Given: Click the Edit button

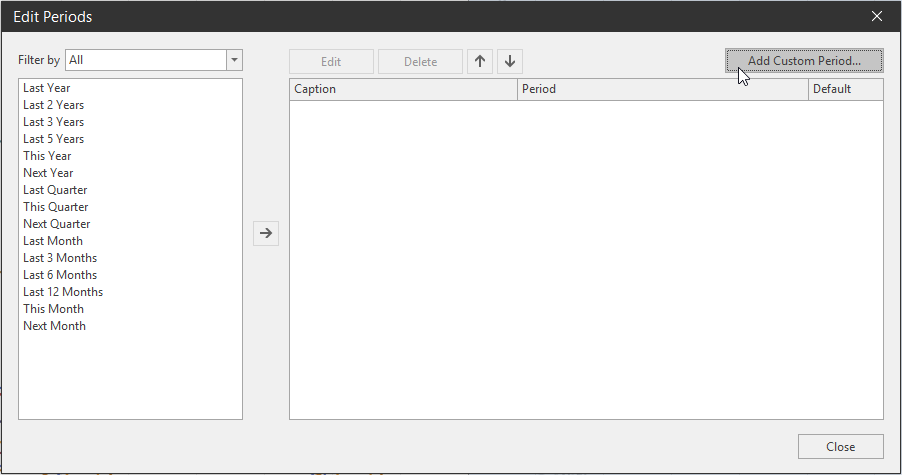Looking at the screenshot, I should 331,62.
